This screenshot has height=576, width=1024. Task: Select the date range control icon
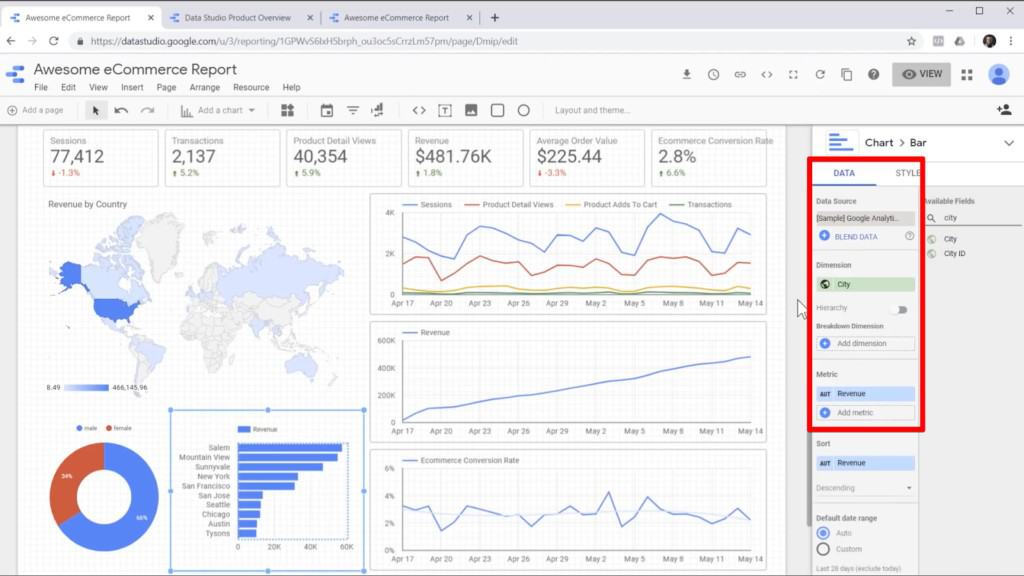tap(326, 110)
